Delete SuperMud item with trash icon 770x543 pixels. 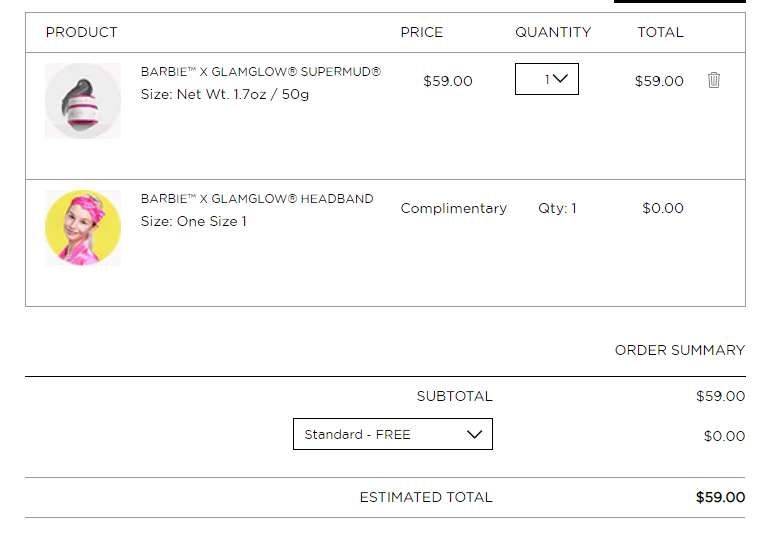coord(714,80)
